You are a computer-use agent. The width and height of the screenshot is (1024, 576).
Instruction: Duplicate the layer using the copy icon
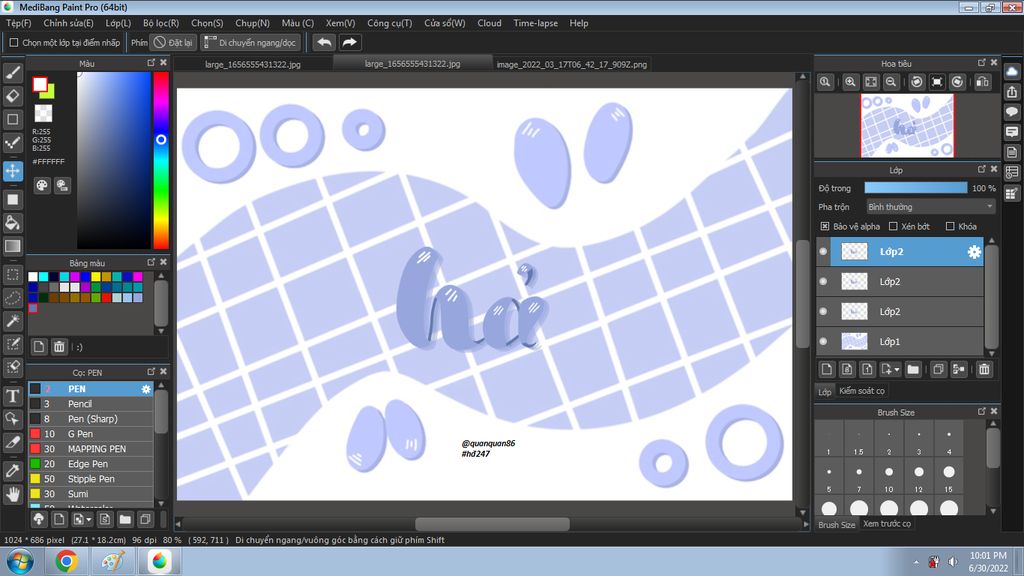pyautogui.click(x=938, y=370)
